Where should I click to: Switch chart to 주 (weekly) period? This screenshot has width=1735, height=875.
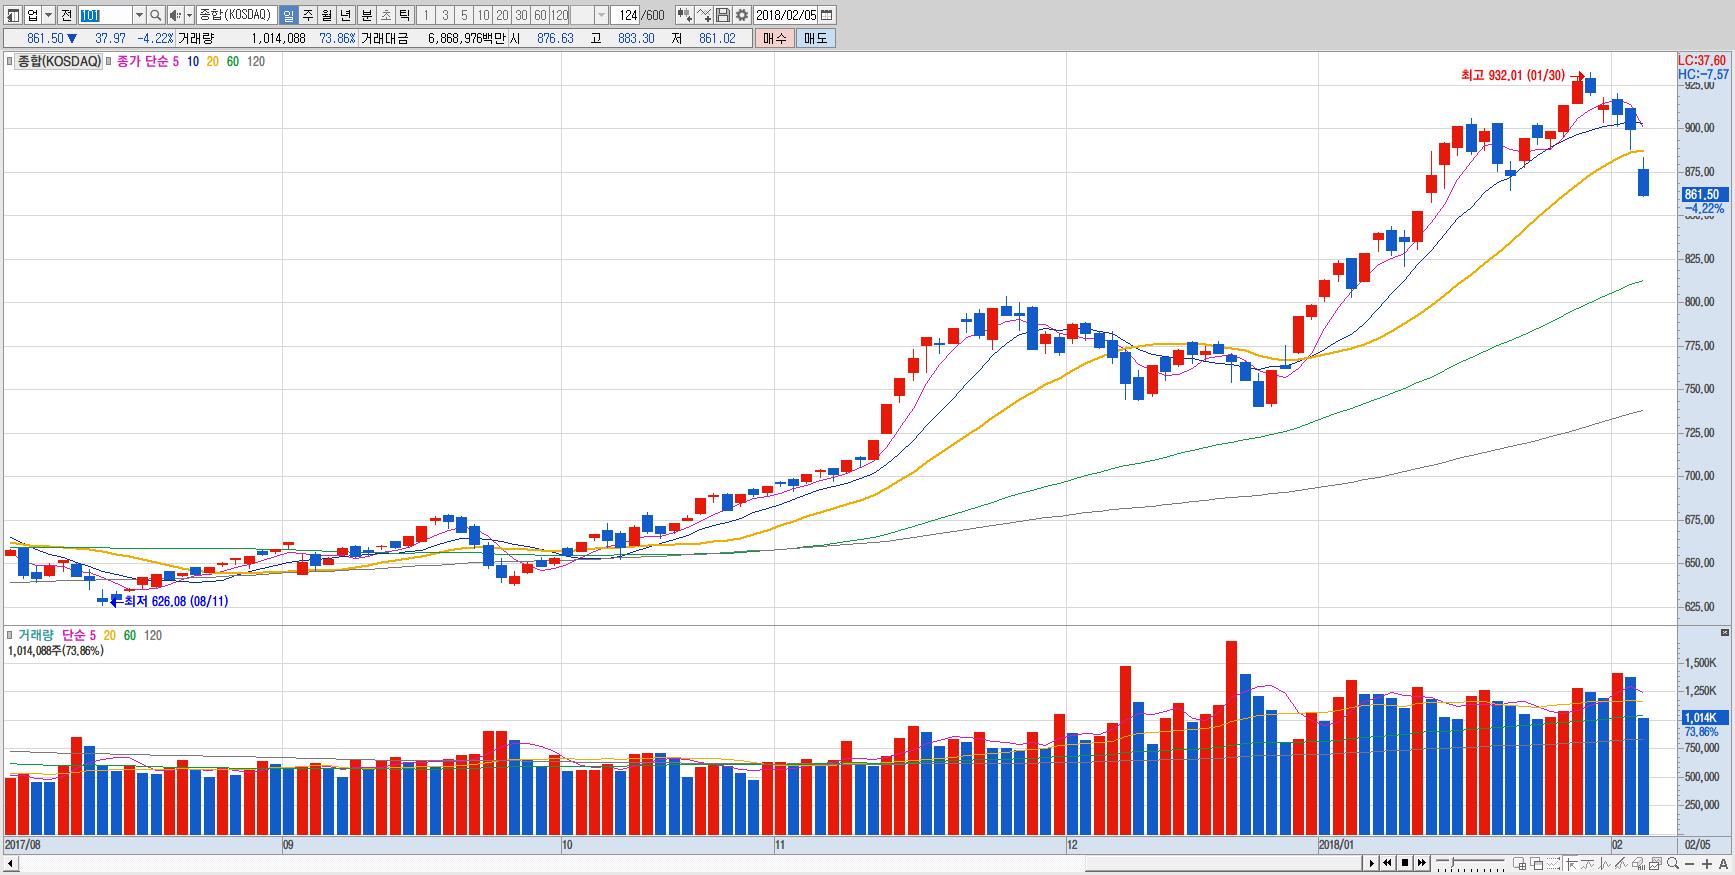tap(307, 15)
